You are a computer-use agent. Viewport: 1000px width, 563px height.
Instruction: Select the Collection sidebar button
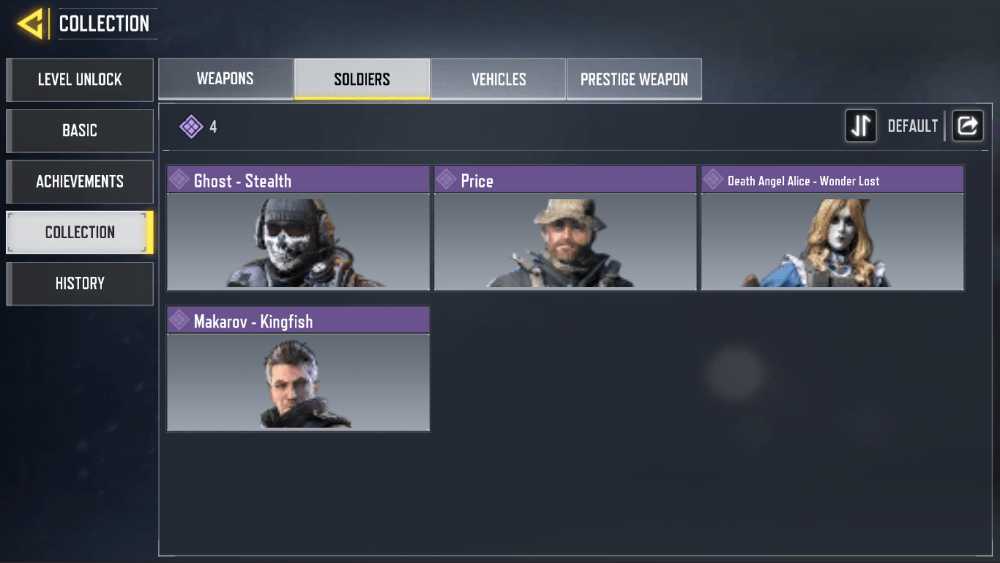80,233
